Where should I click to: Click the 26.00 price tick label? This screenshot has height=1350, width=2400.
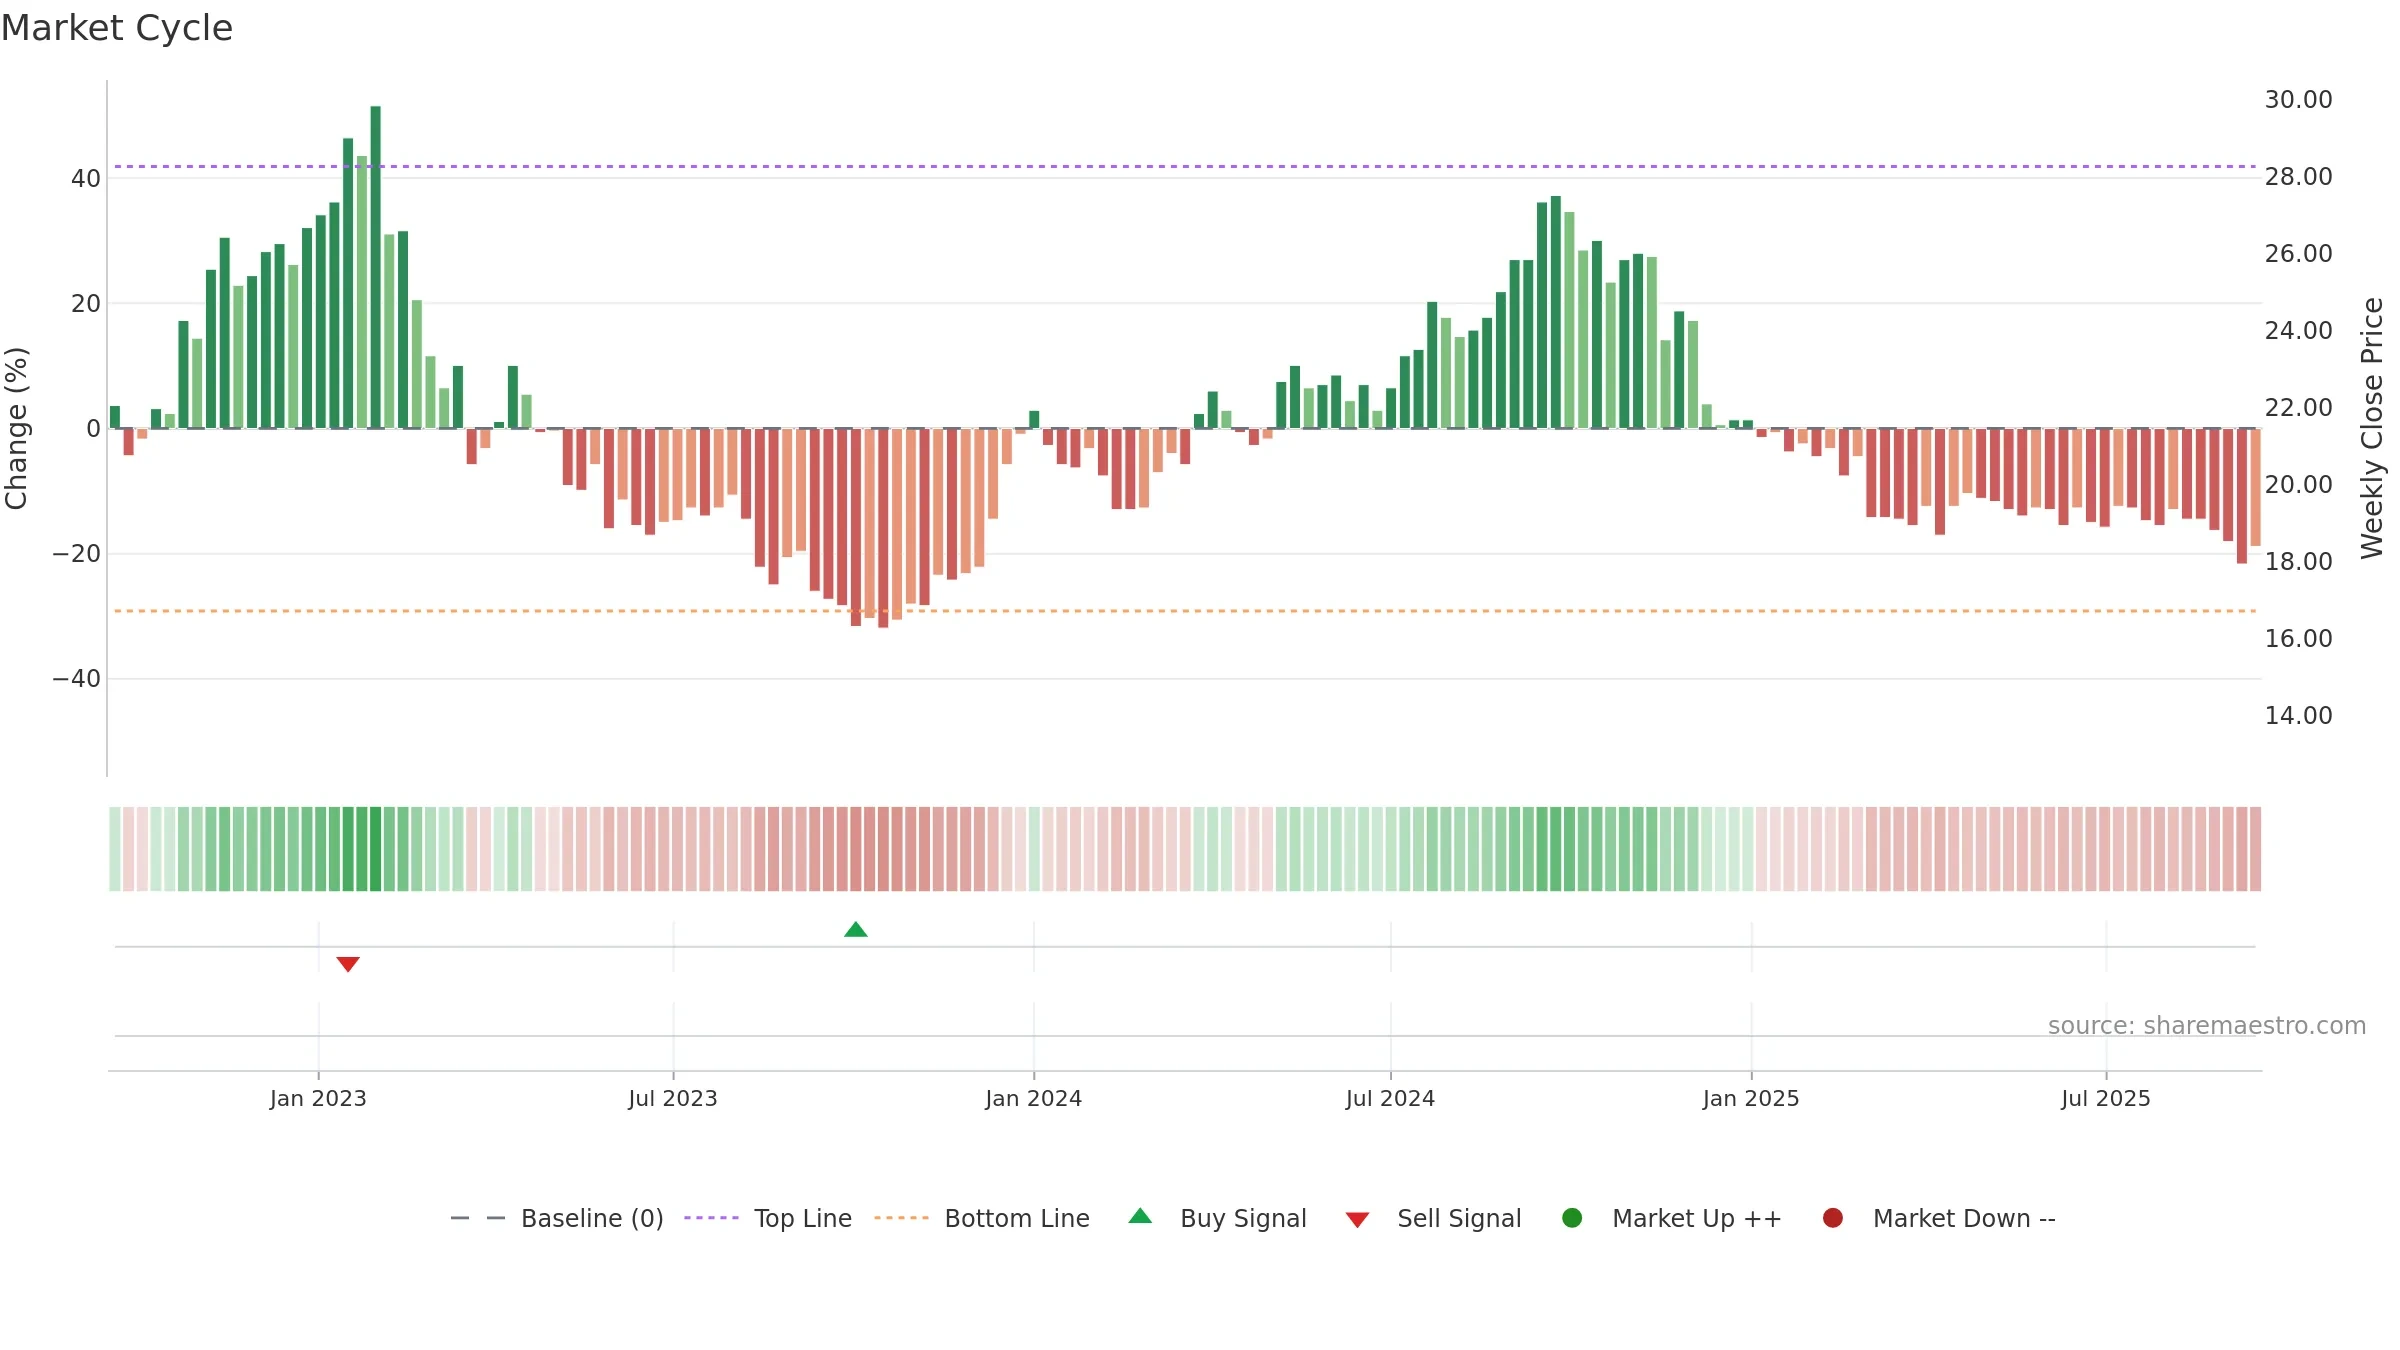[2298, 254]
